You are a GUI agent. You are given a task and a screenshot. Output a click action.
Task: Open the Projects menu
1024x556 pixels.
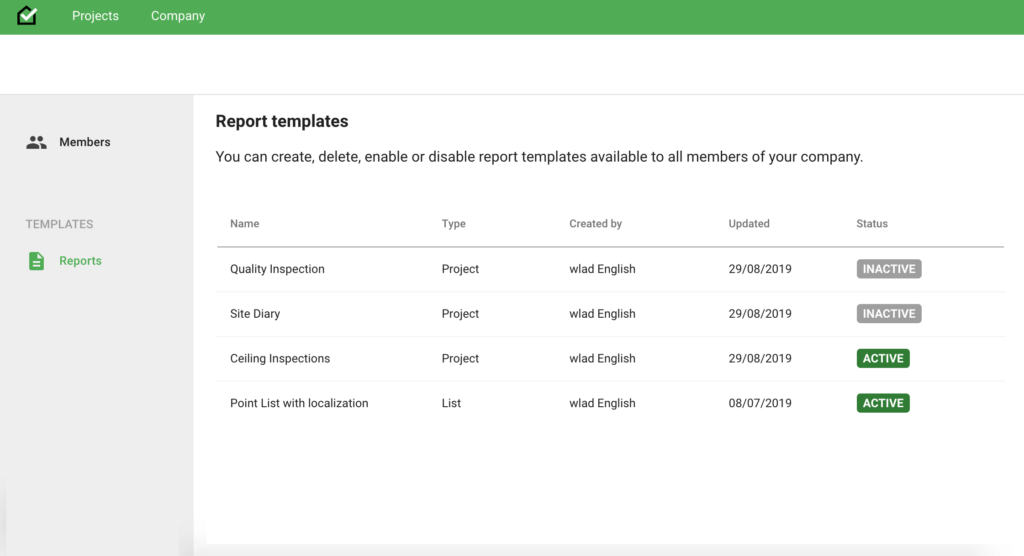pos(95,16)
